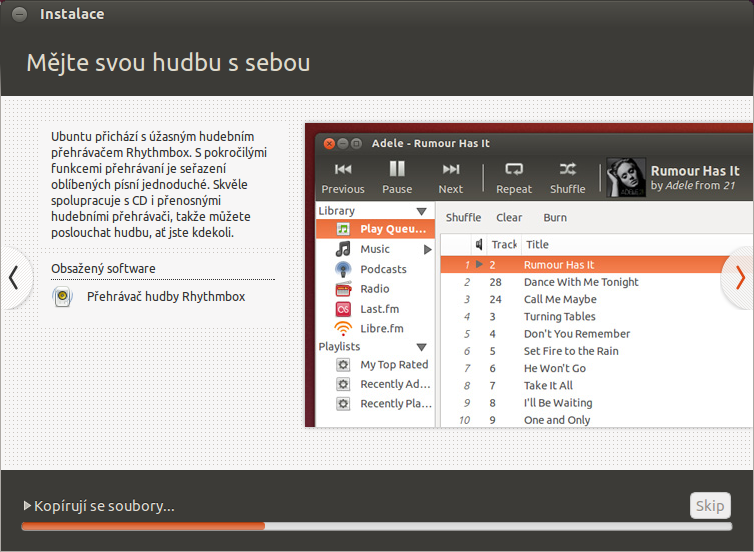
Task: Click the Next track icon
Action: [451, 169]
